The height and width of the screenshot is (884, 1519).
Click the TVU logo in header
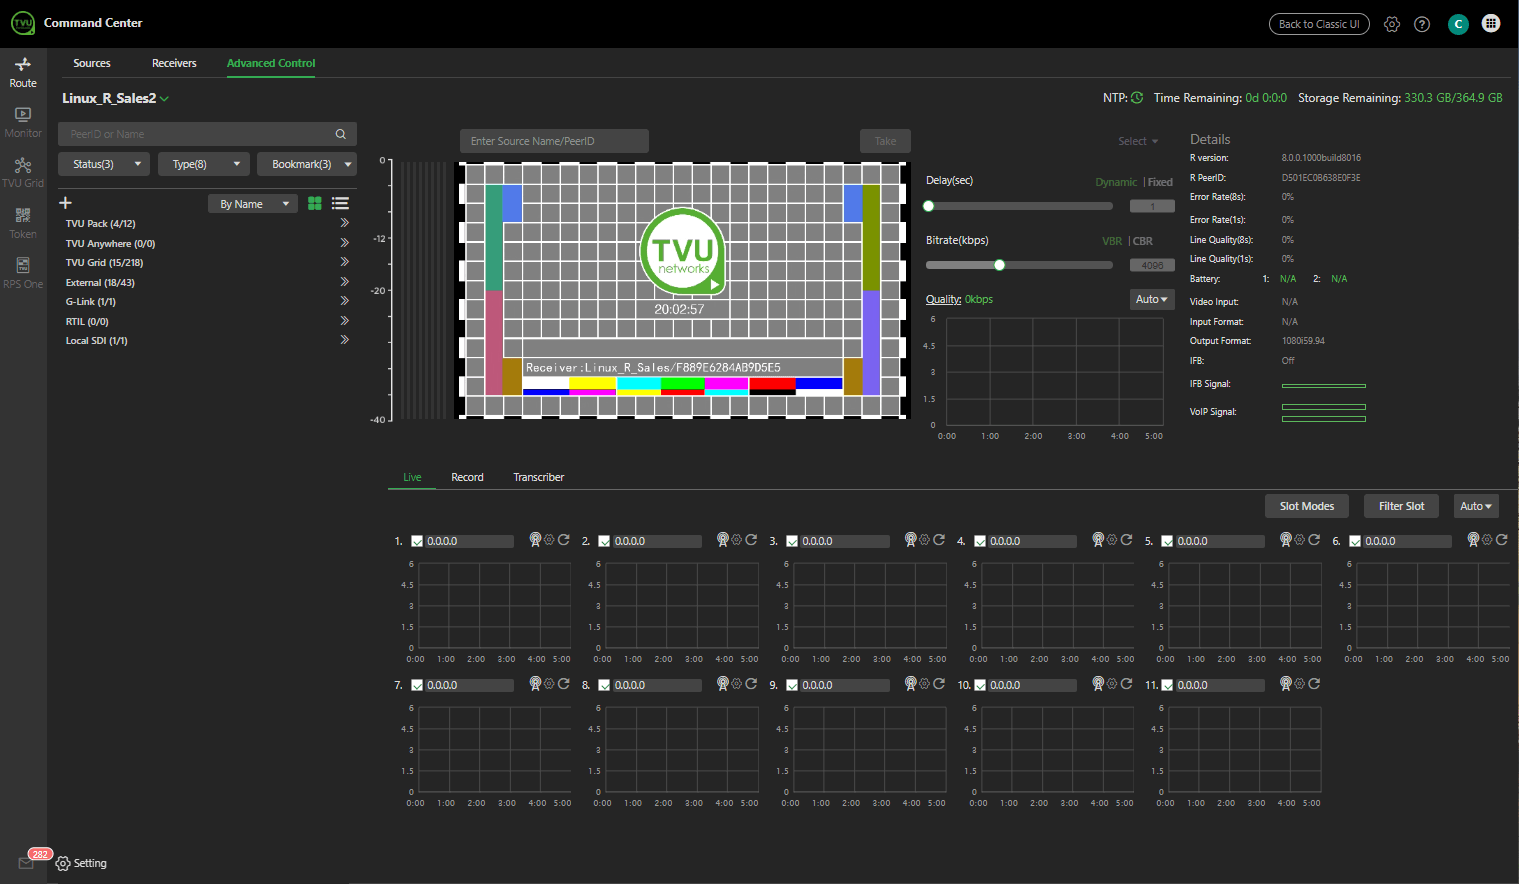22,23
